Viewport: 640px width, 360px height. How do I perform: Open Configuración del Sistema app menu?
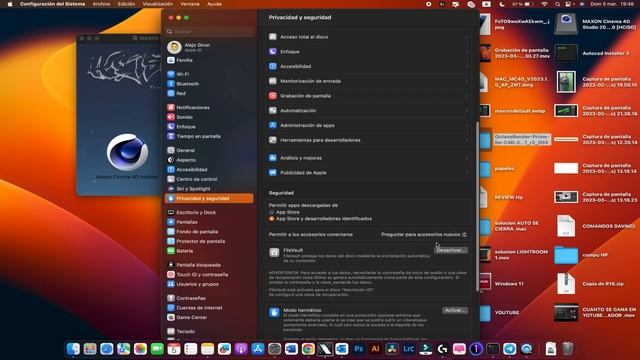click(53, 4)
